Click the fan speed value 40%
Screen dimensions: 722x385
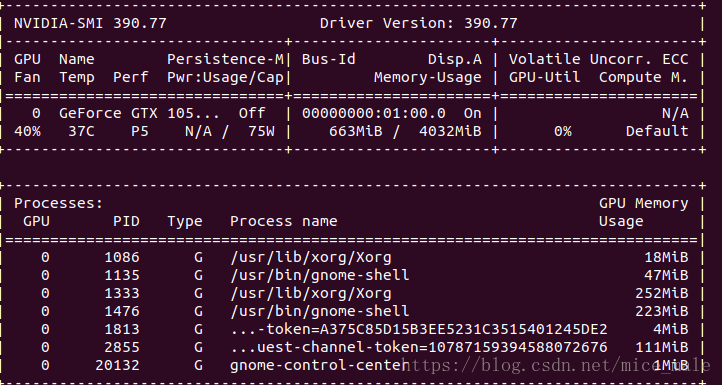click(x=27, y=131)
